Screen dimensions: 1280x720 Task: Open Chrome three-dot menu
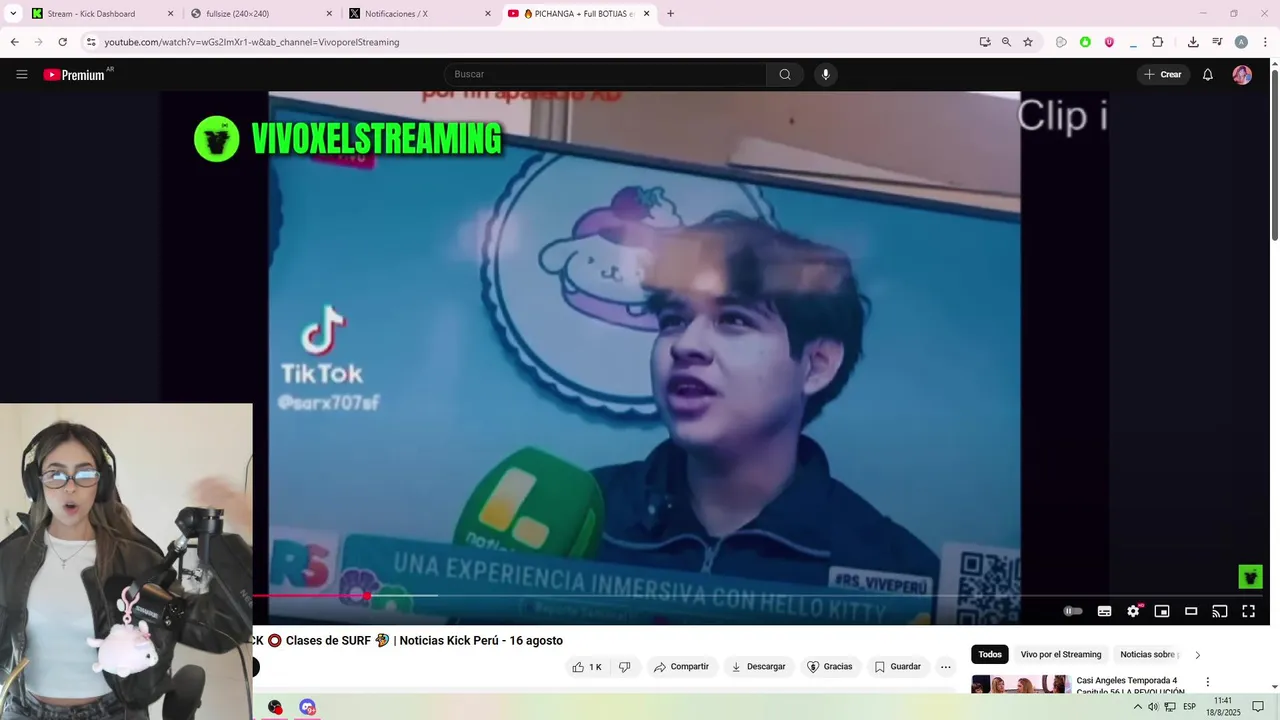(1265, 42)
